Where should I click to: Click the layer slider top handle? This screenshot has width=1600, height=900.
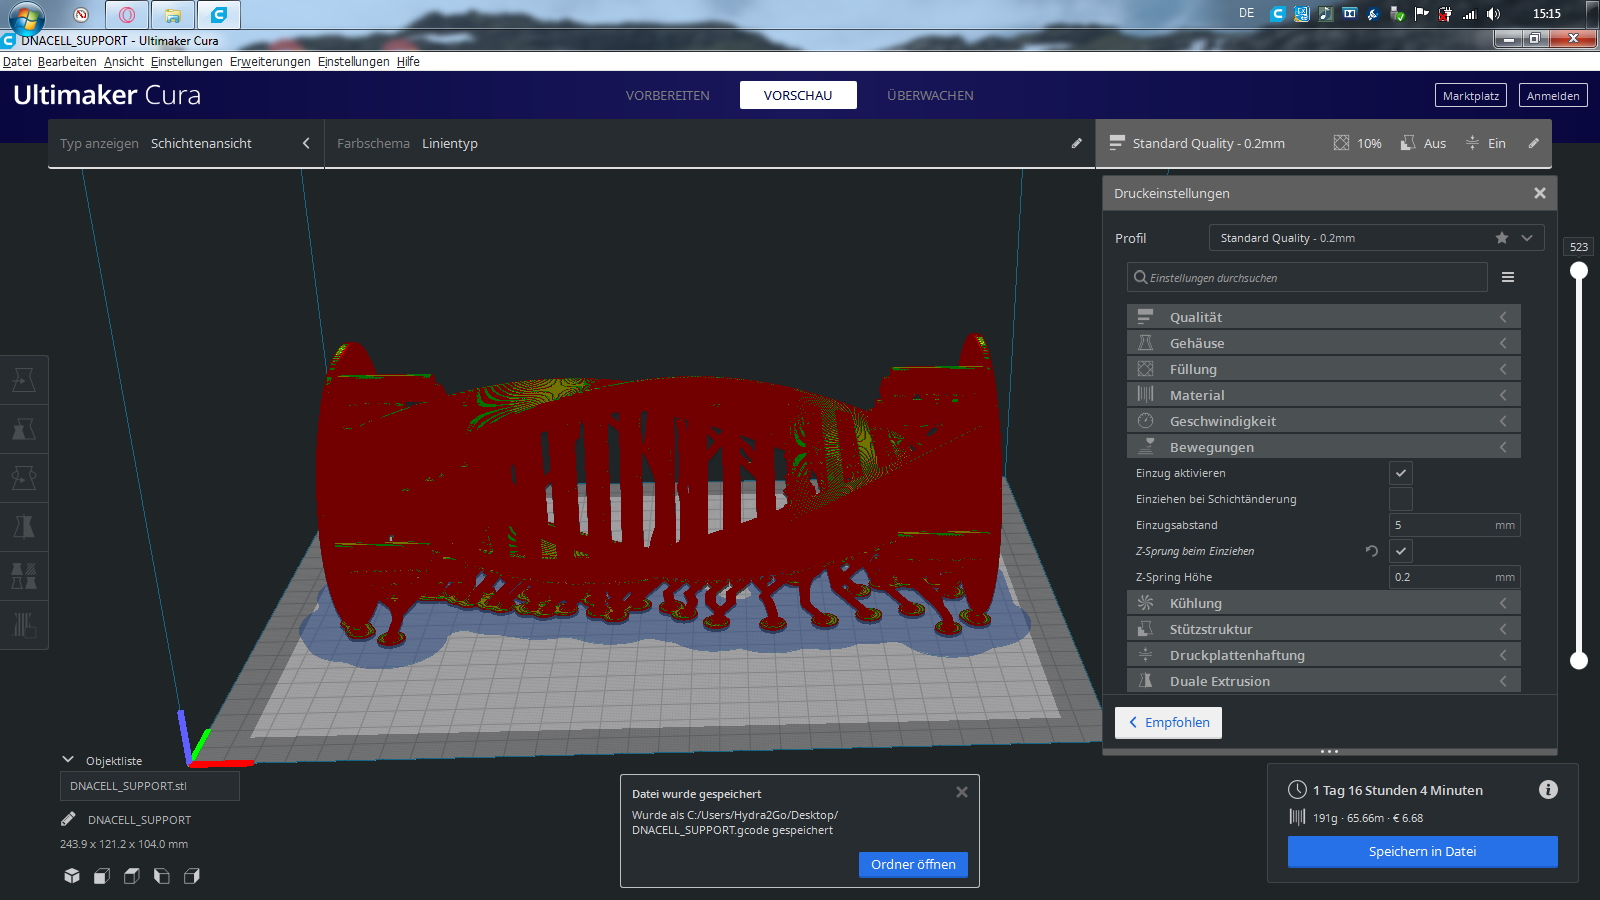pyautogui.click(x=1579, y=270)
